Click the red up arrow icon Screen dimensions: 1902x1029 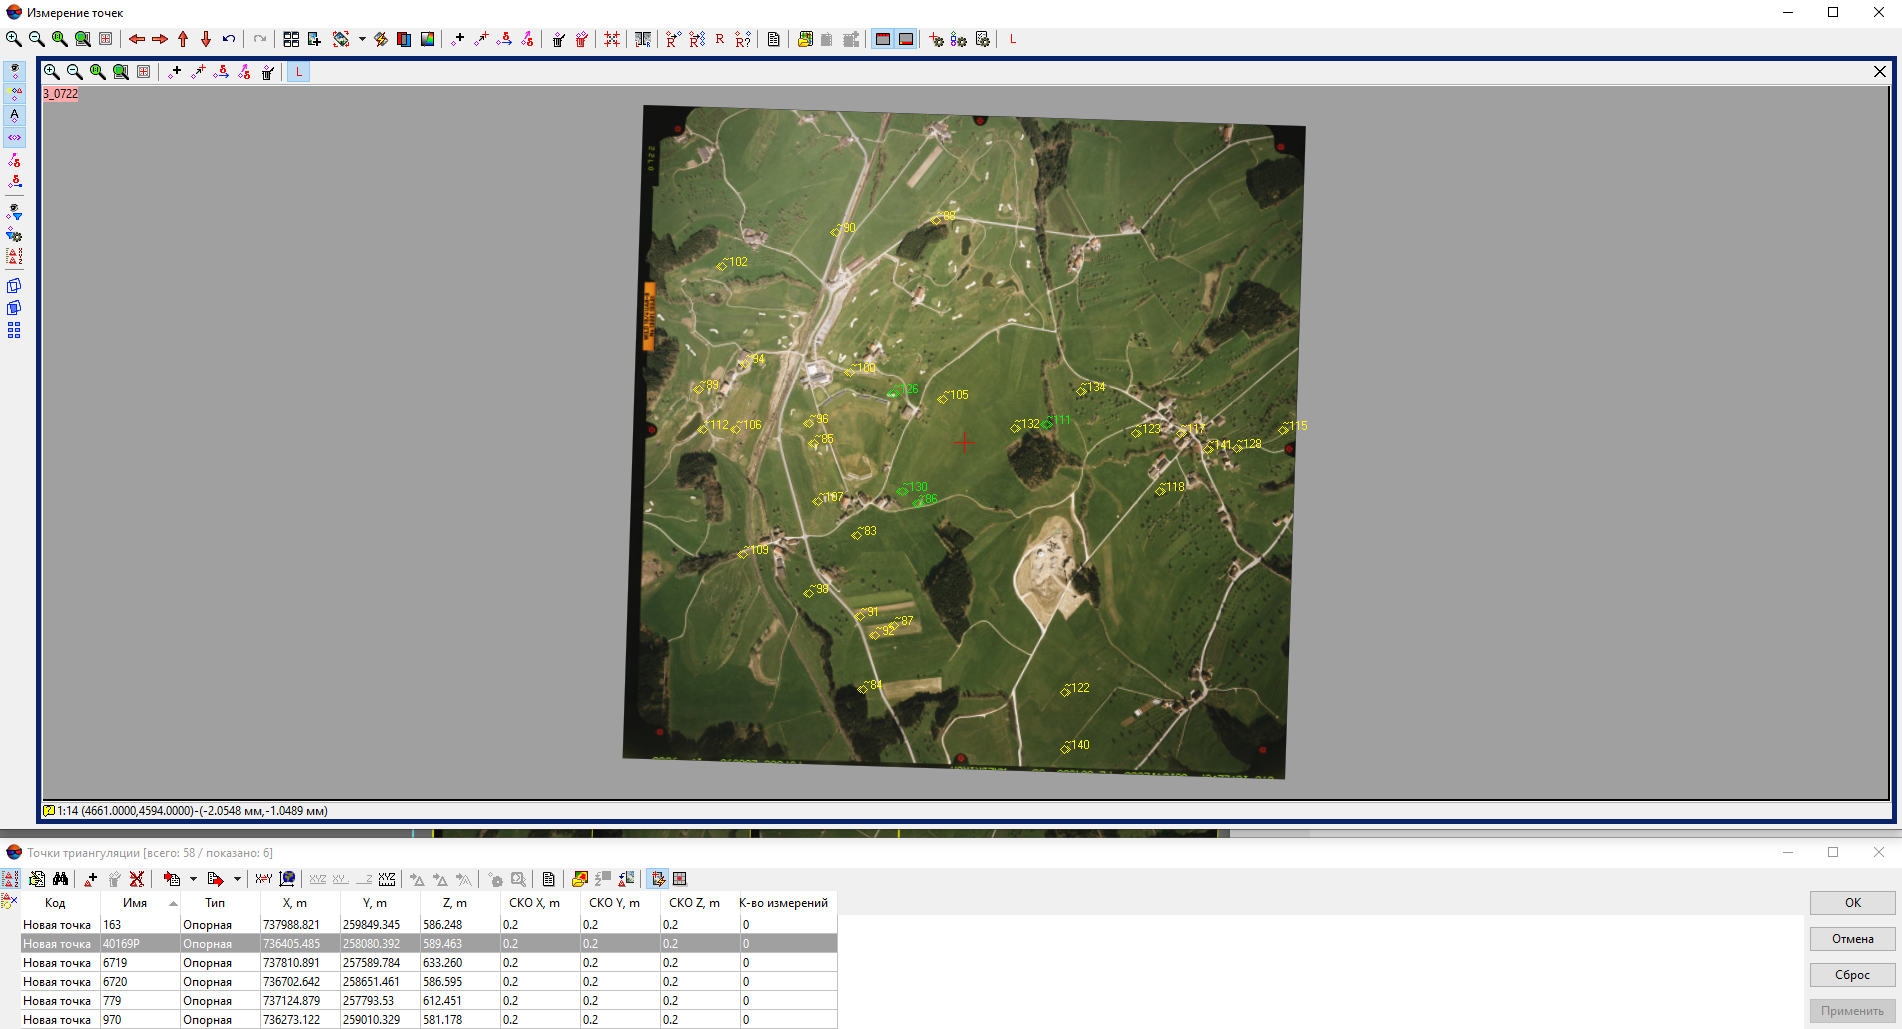coord(183,39)
